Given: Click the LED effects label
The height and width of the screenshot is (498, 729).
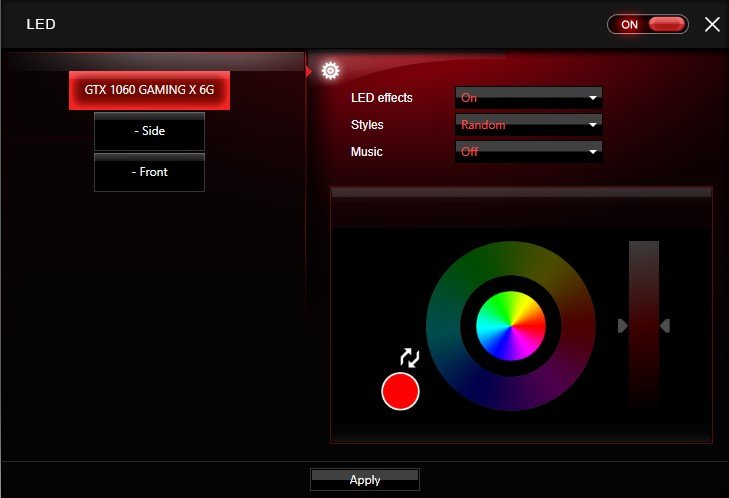Looking at the screenshot, I should tap(382, 98).
